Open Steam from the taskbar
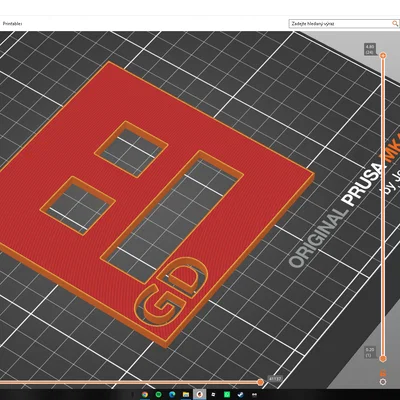Image resolution: width=400 pixels, height=400 pixels. coord(240,395)
